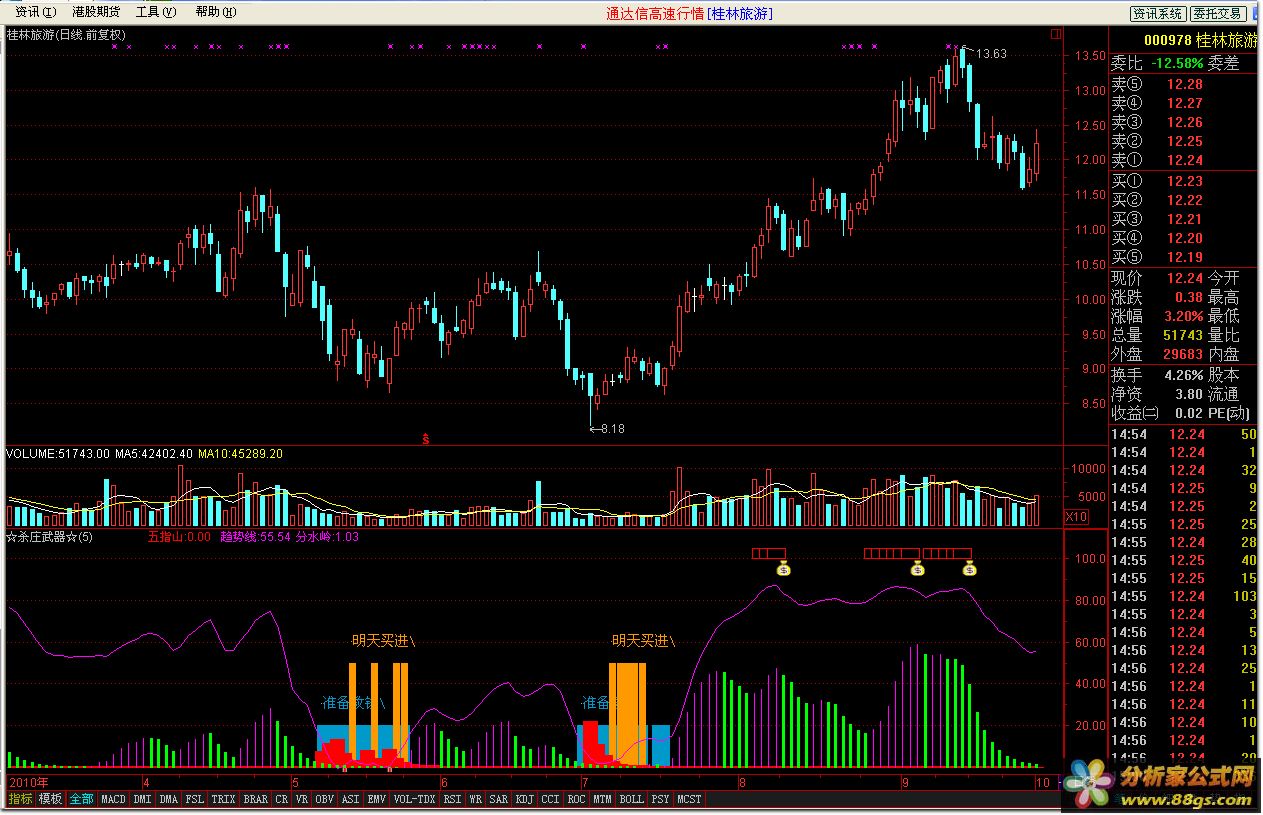The height and width of the screenshot is (815, 1263).
Task: Select the 指标 tab
Action: (20, 799)
